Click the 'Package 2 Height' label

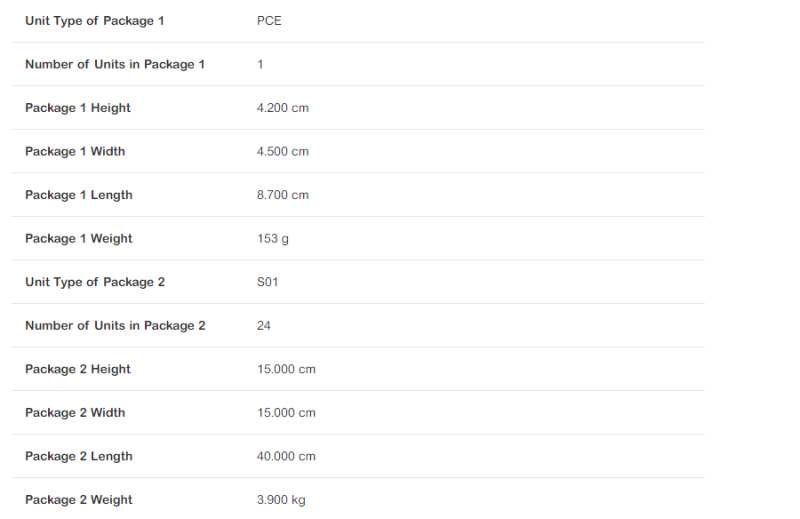point(78,369)
